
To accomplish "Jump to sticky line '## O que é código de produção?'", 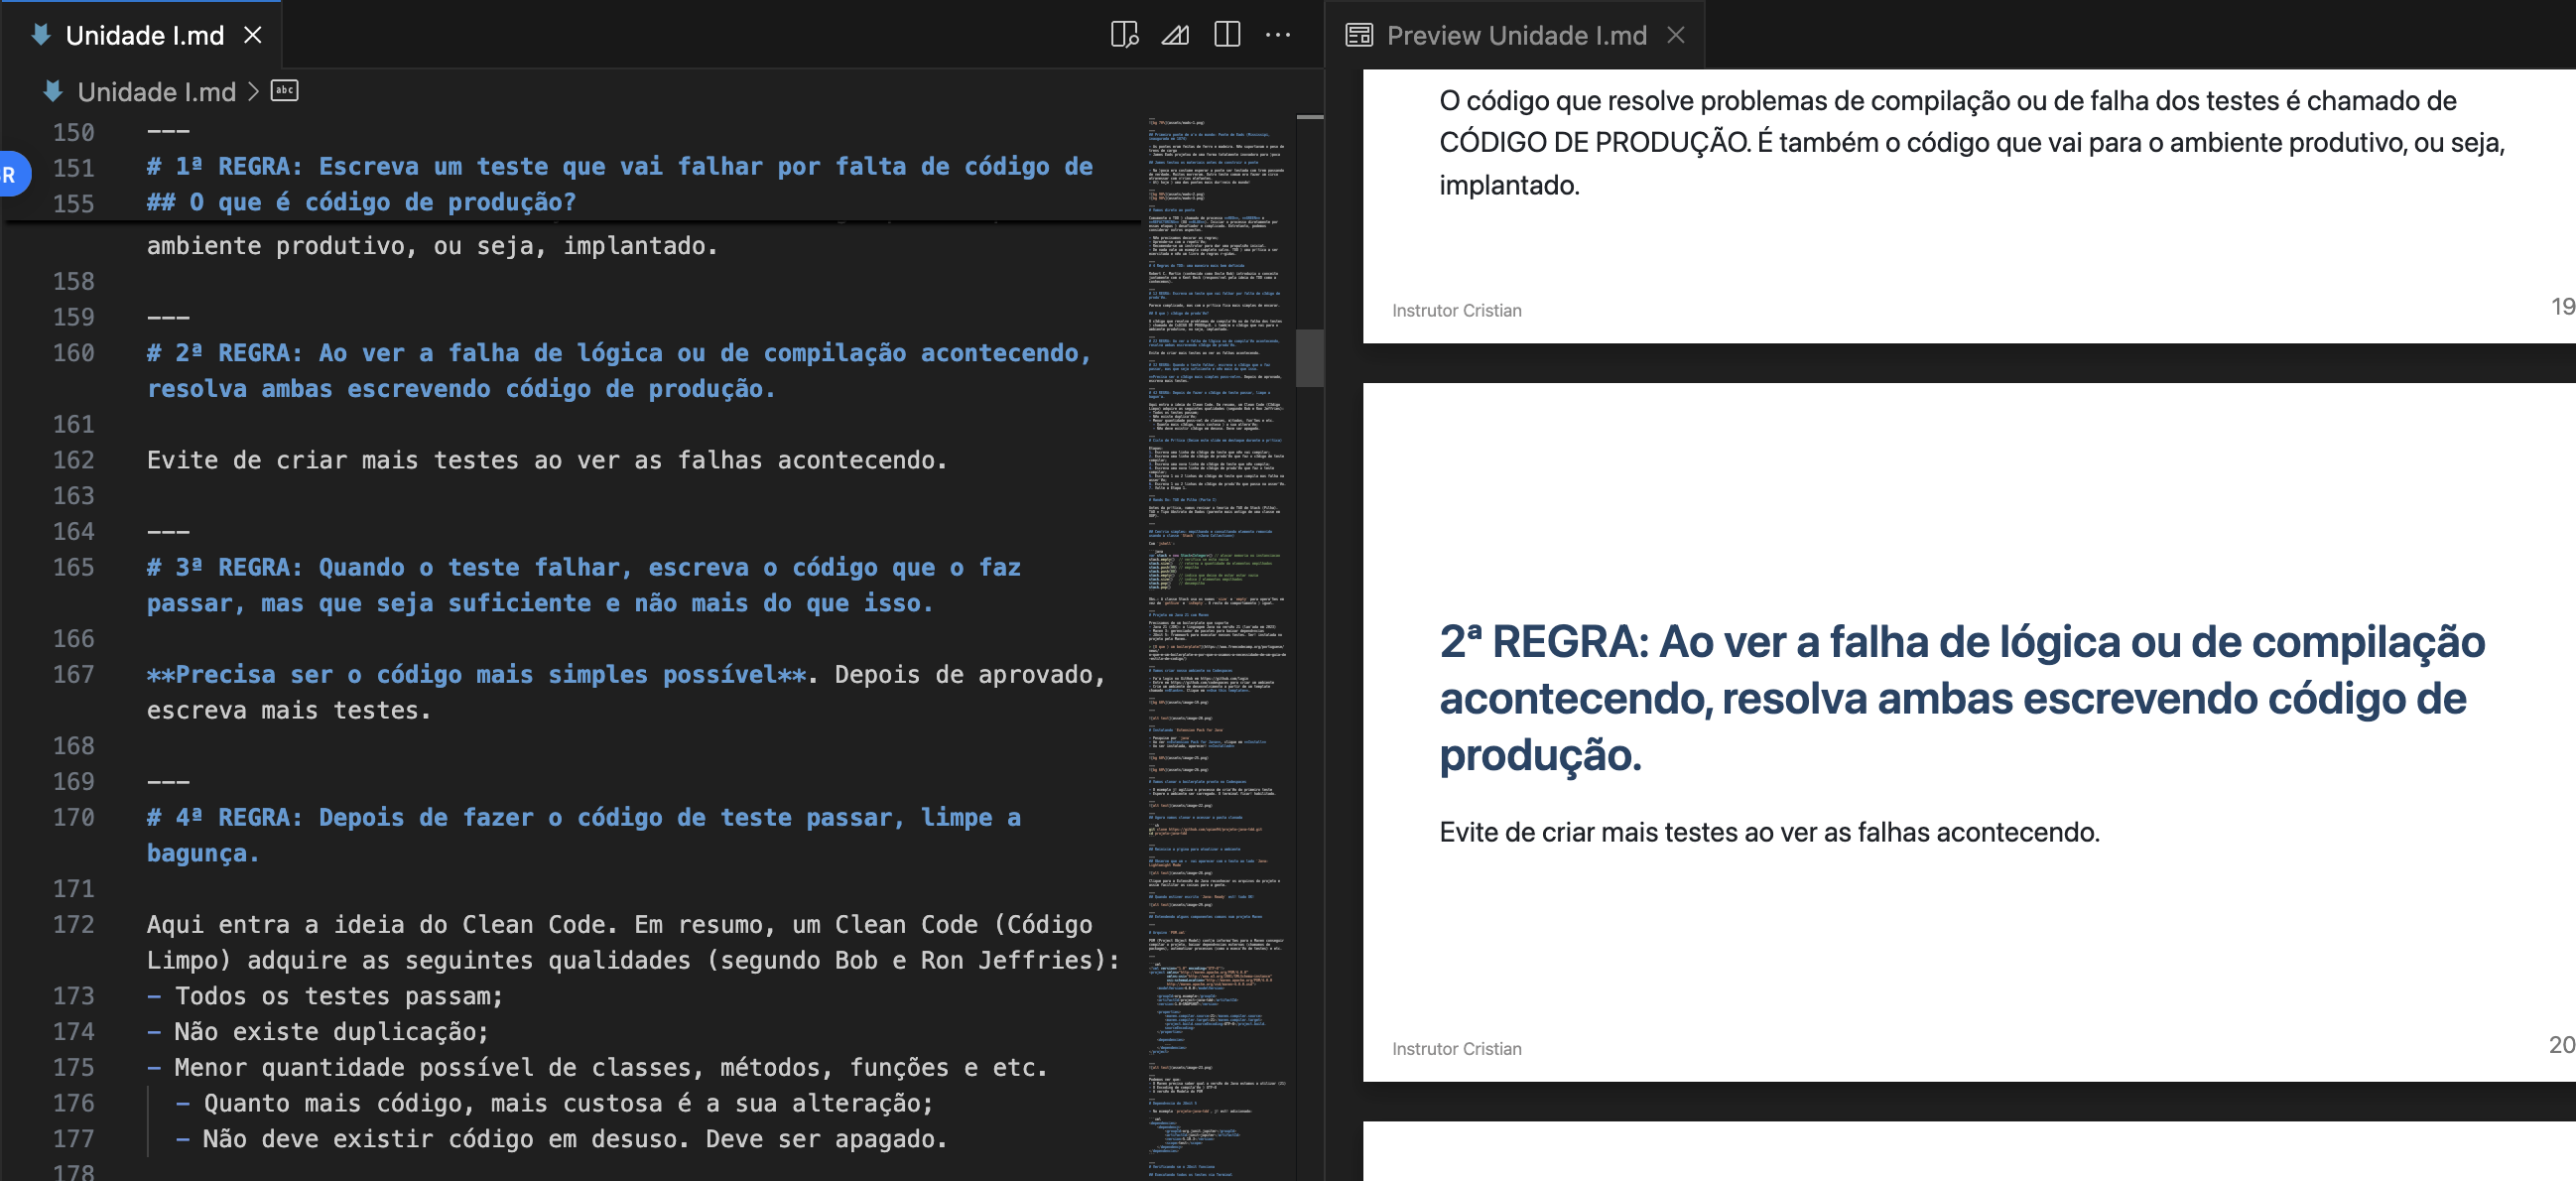I will click(361, 202).
